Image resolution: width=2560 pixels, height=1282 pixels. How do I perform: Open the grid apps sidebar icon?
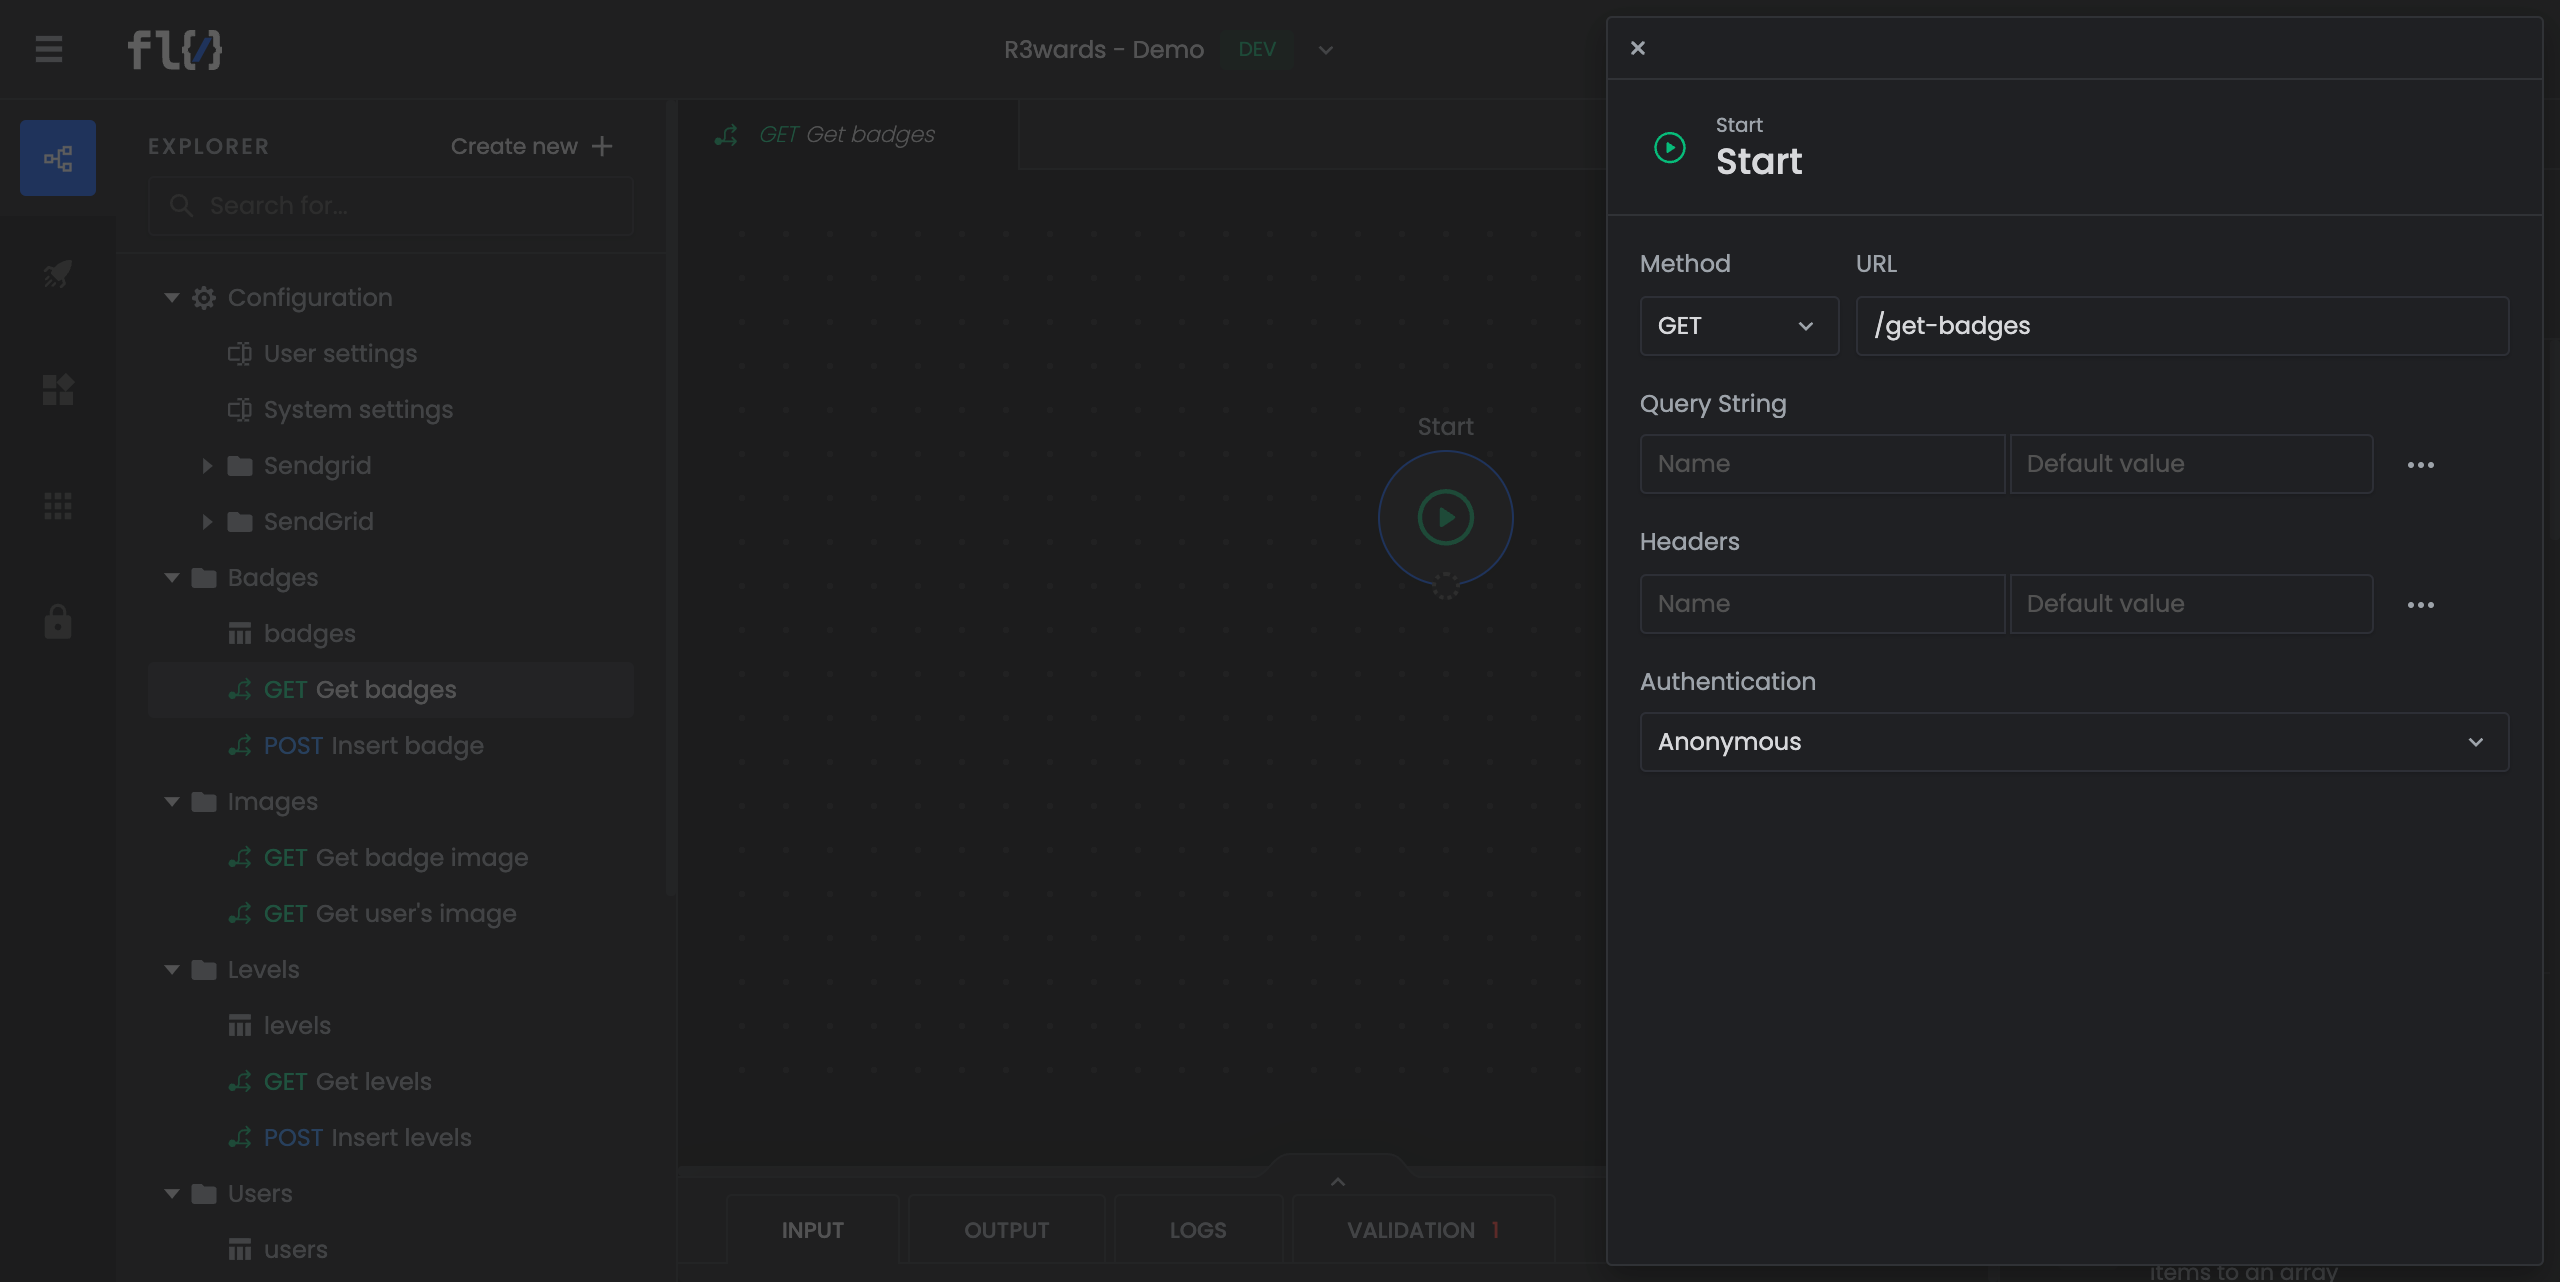(x=58, y=506)
